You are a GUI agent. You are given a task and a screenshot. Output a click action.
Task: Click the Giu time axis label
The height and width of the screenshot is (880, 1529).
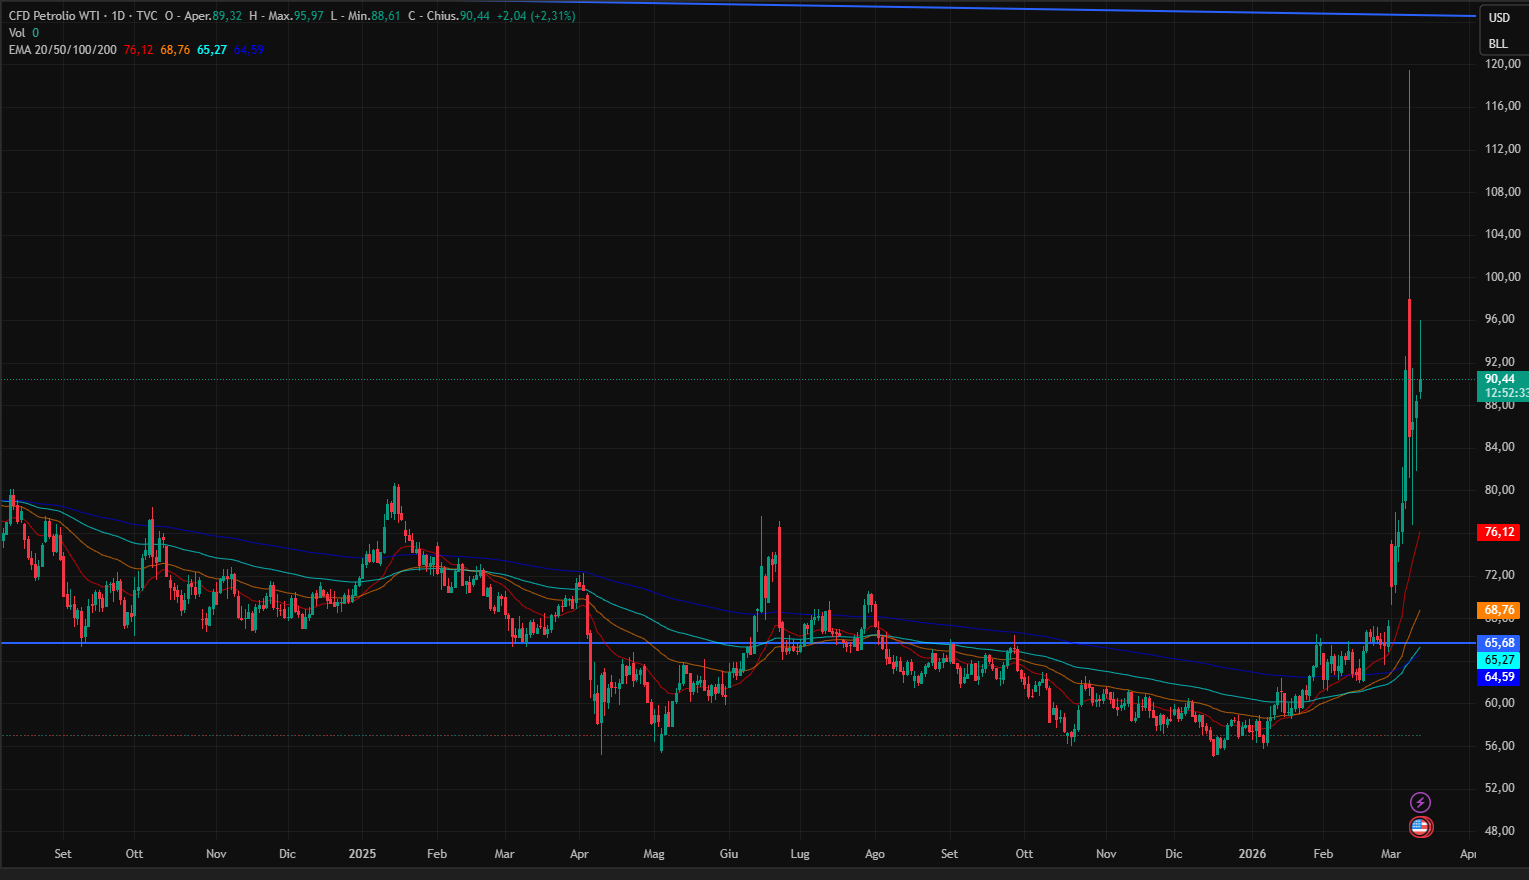729,854
